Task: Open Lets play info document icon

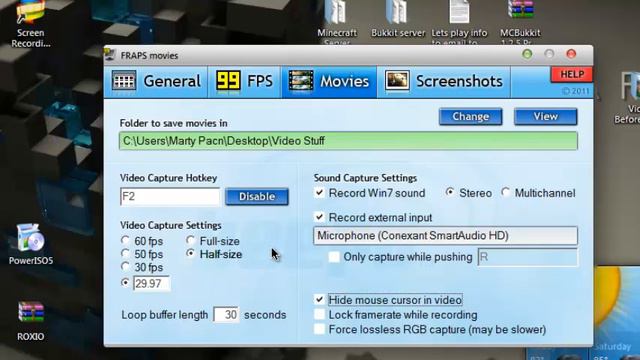Action: (x=459, y=22)
